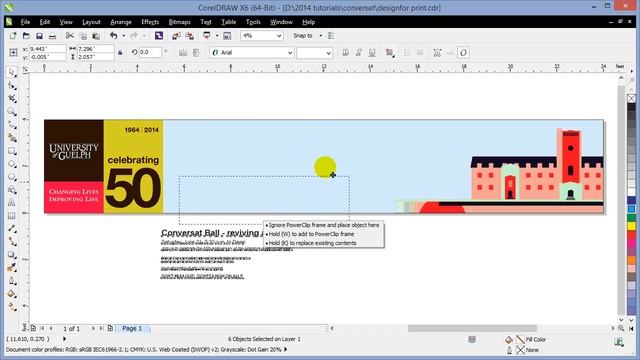640x360 pixels.
Task: Open the text alignment dropdown
Action: coord(390,53)
